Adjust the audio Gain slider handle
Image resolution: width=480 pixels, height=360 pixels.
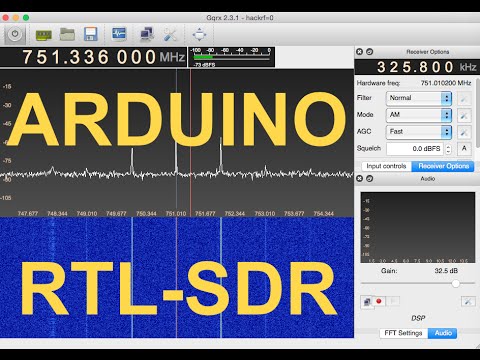pyautogui.click(x=456, y=283)
